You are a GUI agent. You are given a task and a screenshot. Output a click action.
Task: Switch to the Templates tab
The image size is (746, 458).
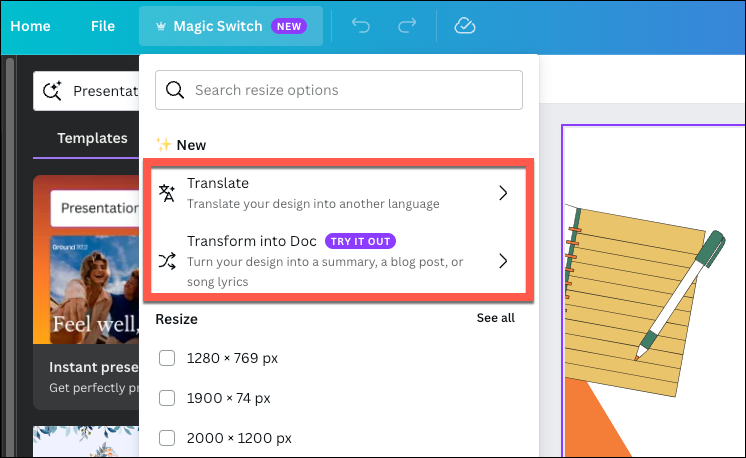click(92, 138)
